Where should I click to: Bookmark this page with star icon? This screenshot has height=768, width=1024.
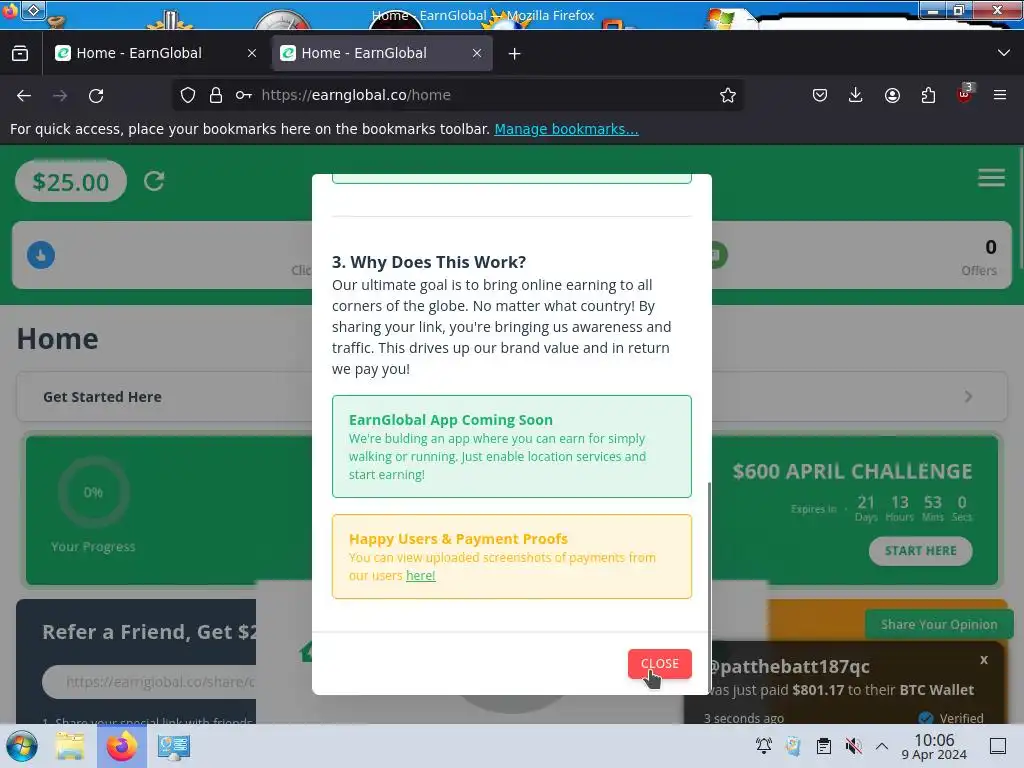728,95
